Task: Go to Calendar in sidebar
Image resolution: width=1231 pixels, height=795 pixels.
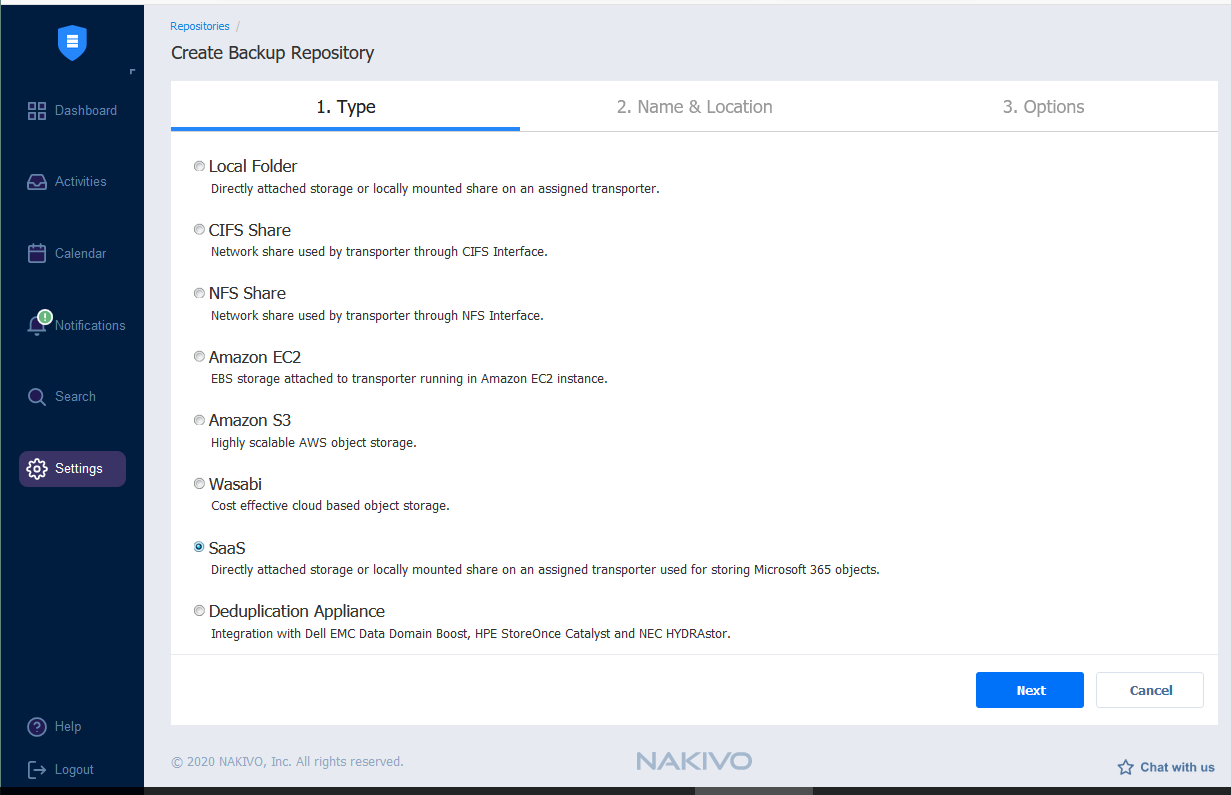Action: tap(81, 254)
